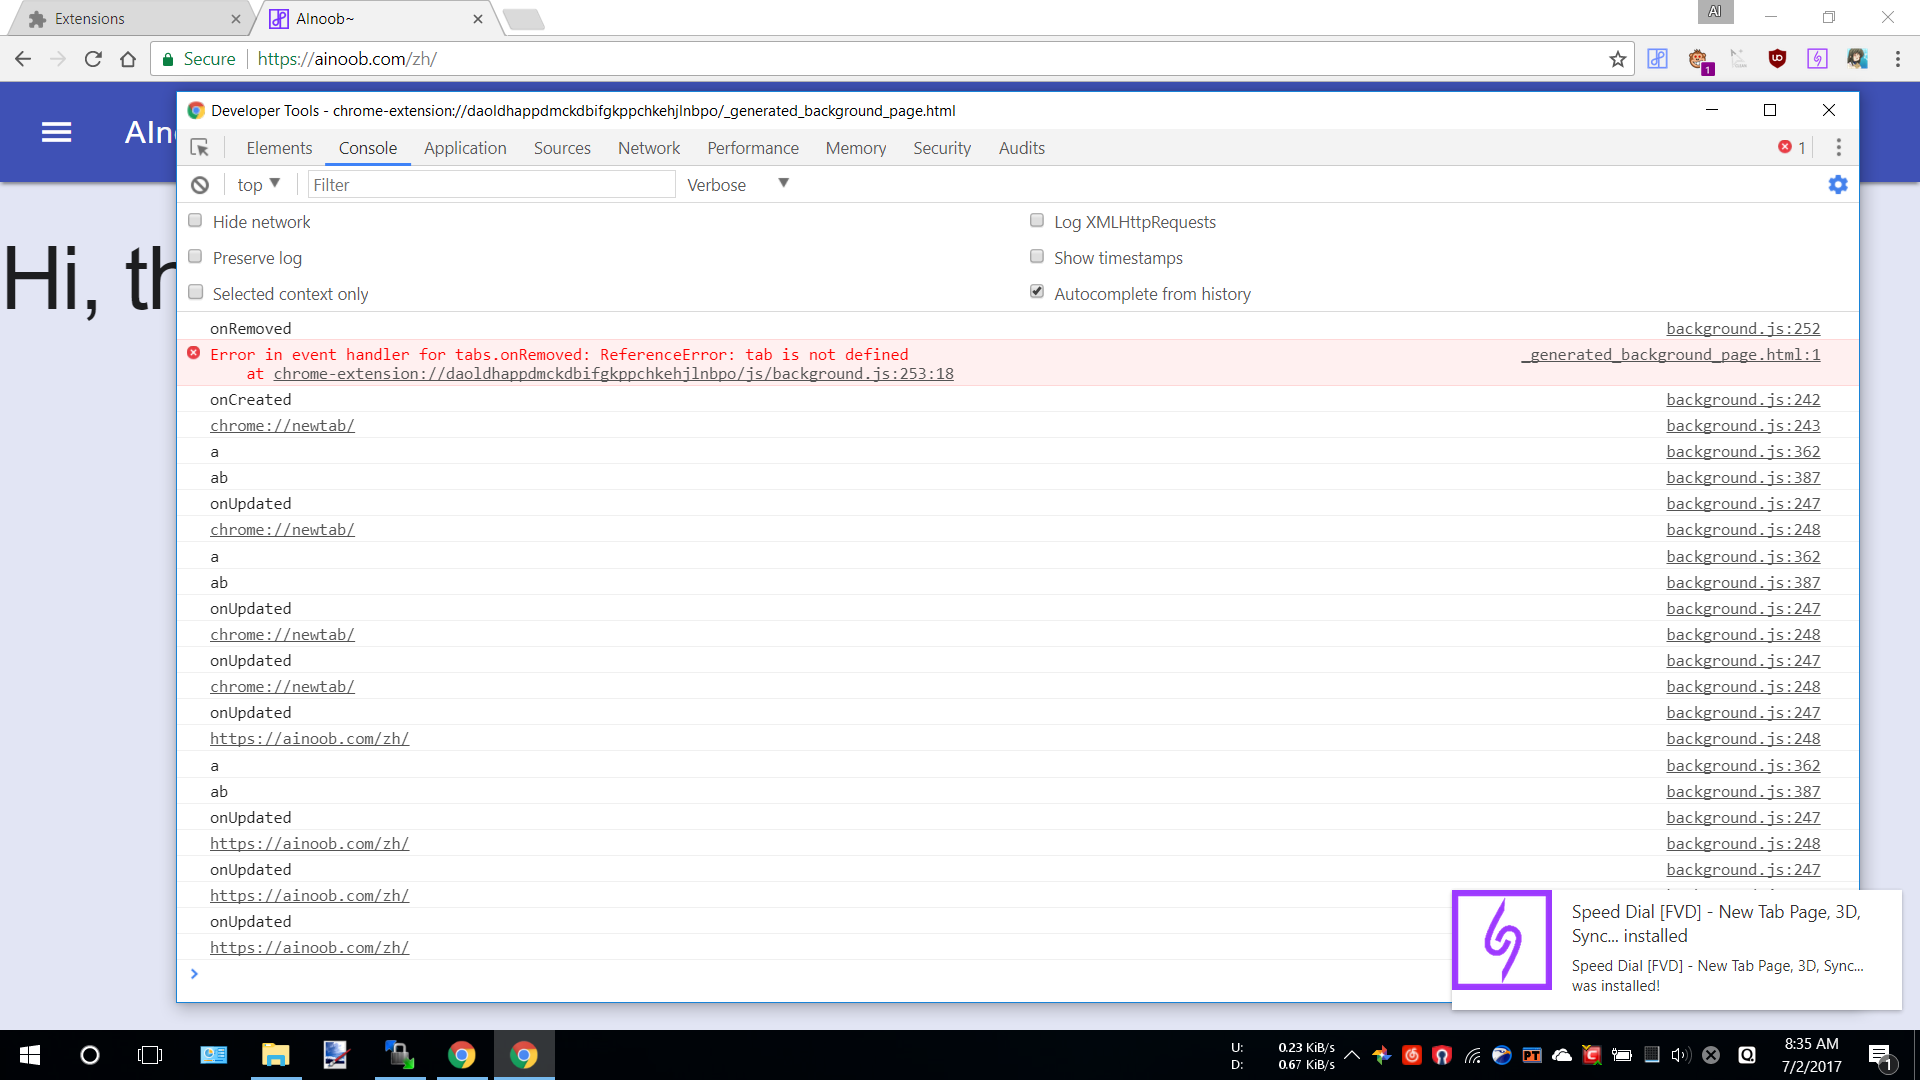Click the background.js:252 source link

pos(1742,329)
